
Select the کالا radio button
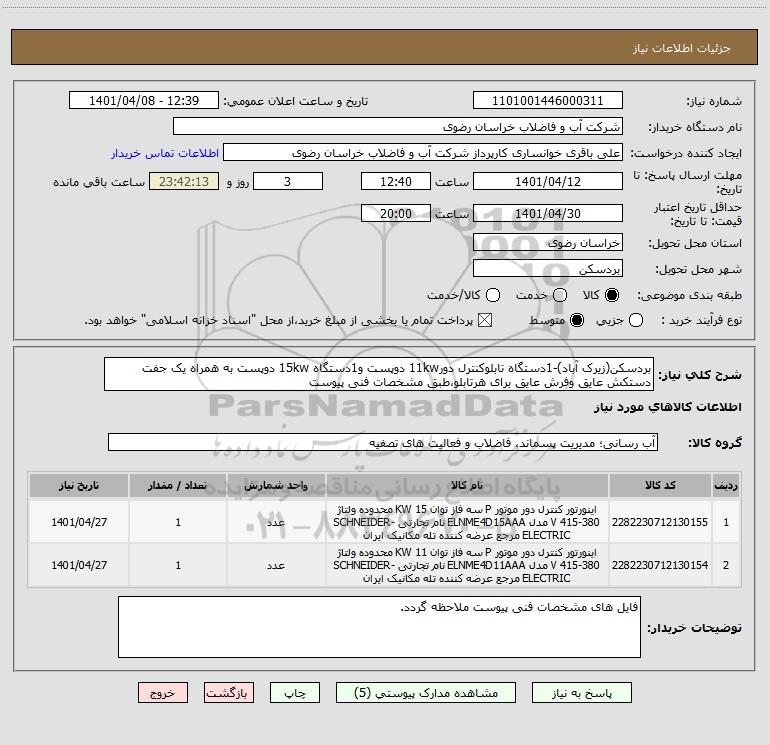tap(612, 295)
